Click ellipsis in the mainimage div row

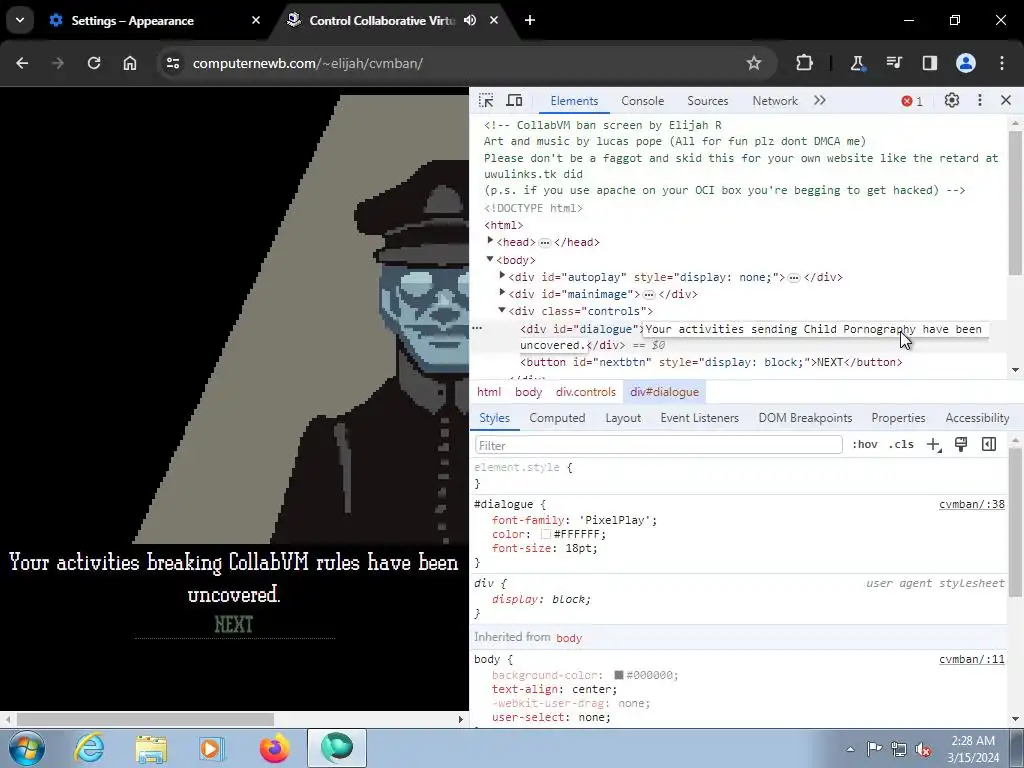point(649,295)
